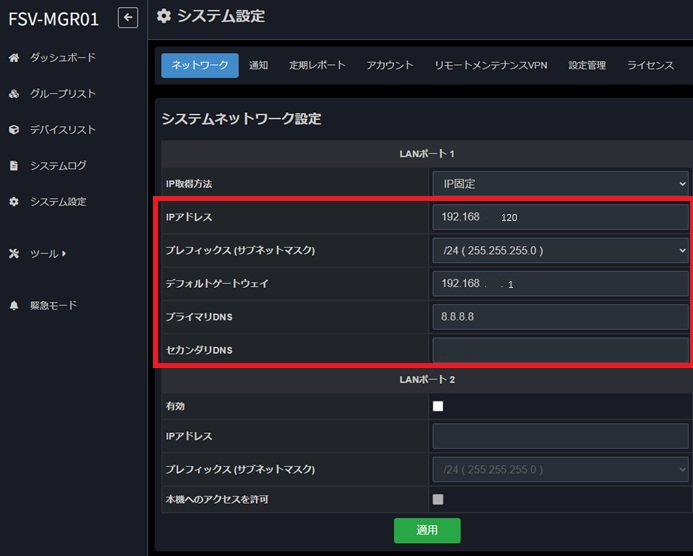
Task: Open システム設定 in the sidebar
Action: (58, 202)
